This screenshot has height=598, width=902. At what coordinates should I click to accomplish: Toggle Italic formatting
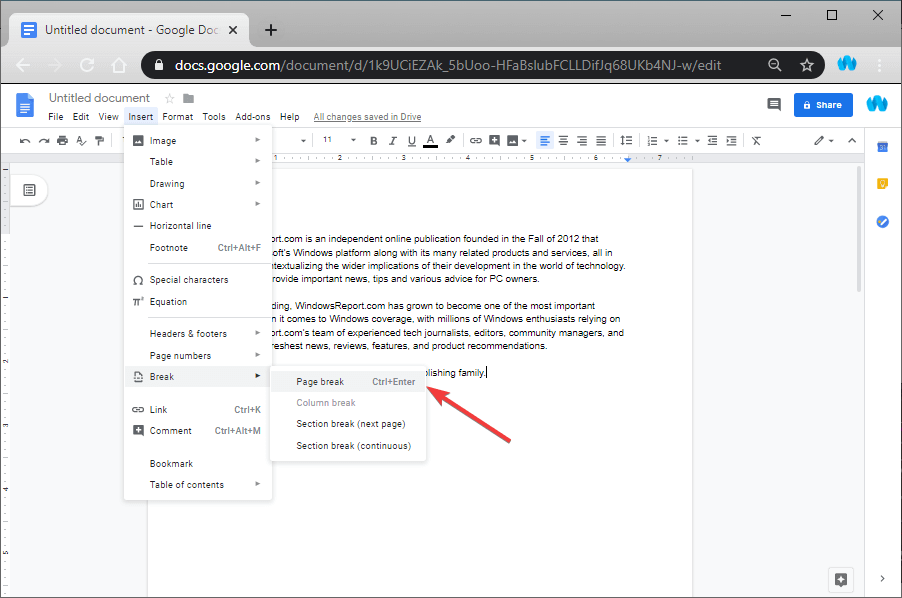tap(393, 141)
